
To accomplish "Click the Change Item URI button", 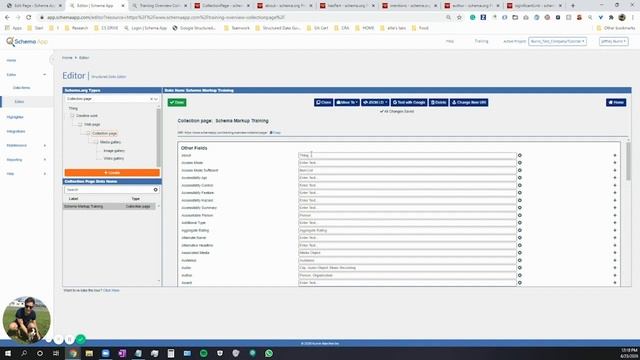I will click(469, 102).
